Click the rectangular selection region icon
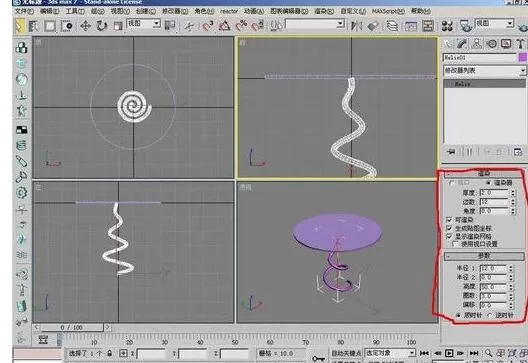This screenshot has width=528, height=363. click(x=50, y=26)
